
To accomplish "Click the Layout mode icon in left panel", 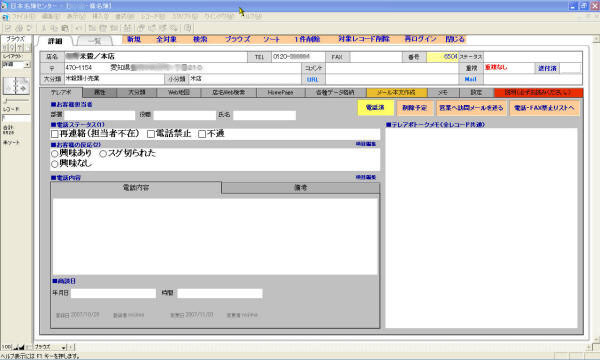I will tap(20, 47).
